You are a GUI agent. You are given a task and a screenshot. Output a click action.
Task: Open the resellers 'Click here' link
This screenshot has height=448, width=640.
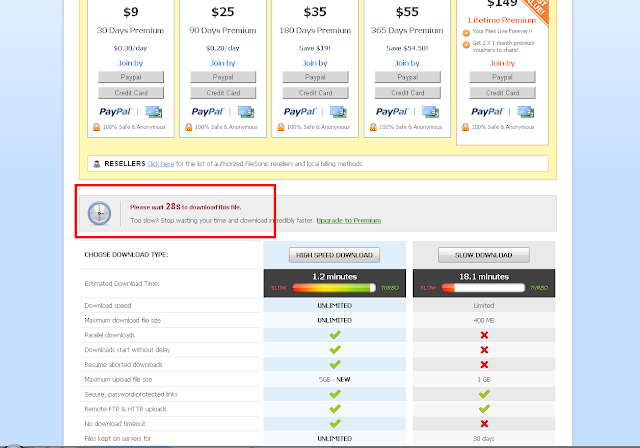161,164
